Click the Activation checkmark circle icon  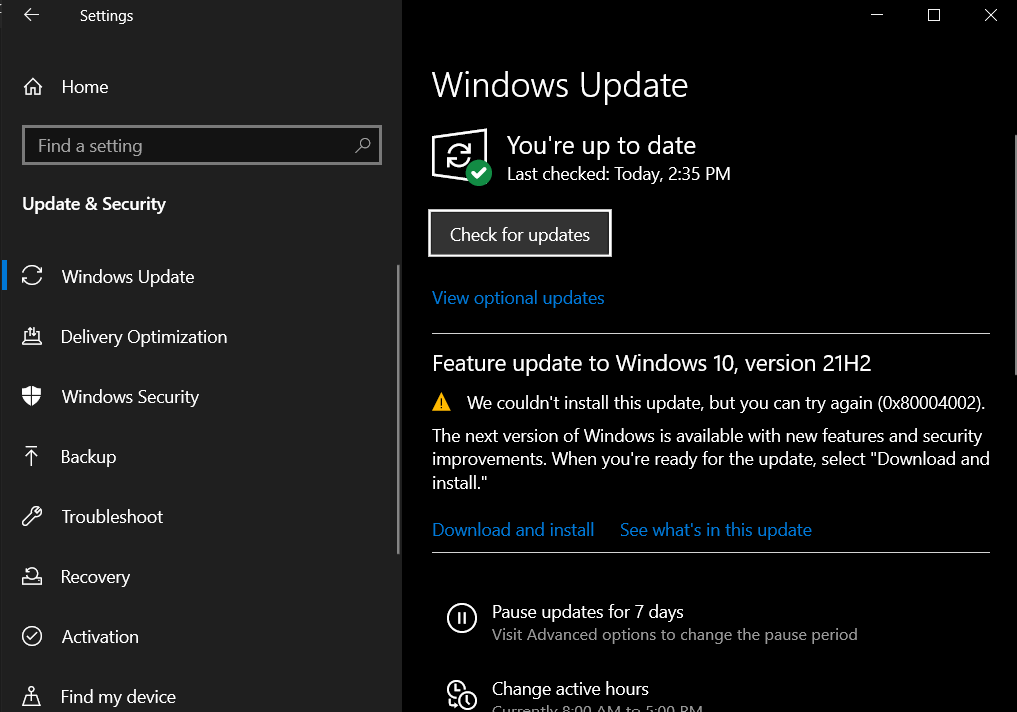click(32, 636)
